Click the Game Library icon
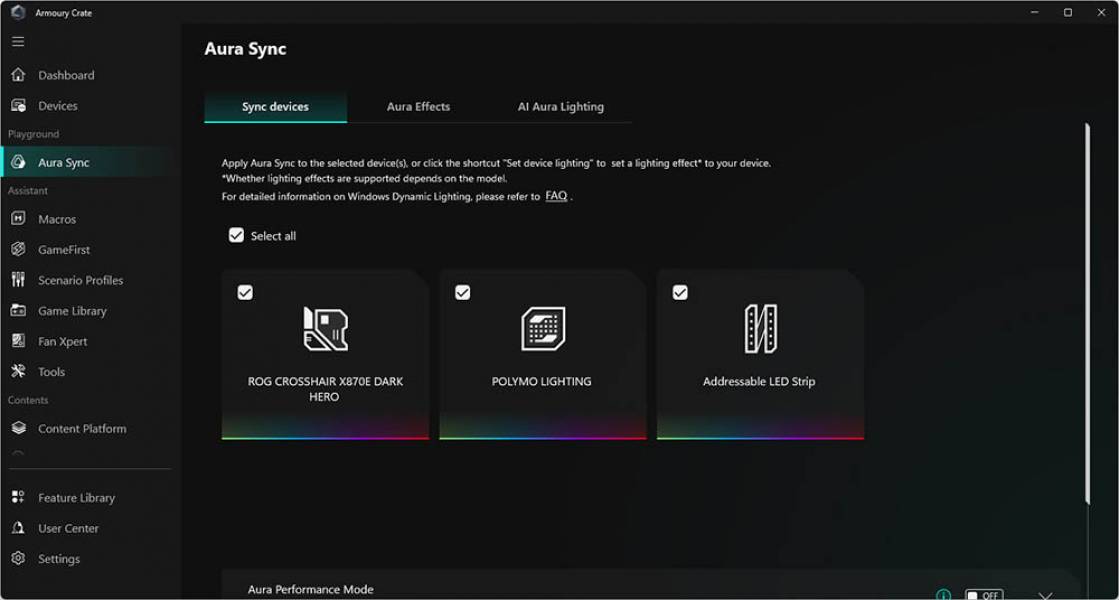Image resolution: width=1119 pixels, height=600 pixels. (19, 310)
